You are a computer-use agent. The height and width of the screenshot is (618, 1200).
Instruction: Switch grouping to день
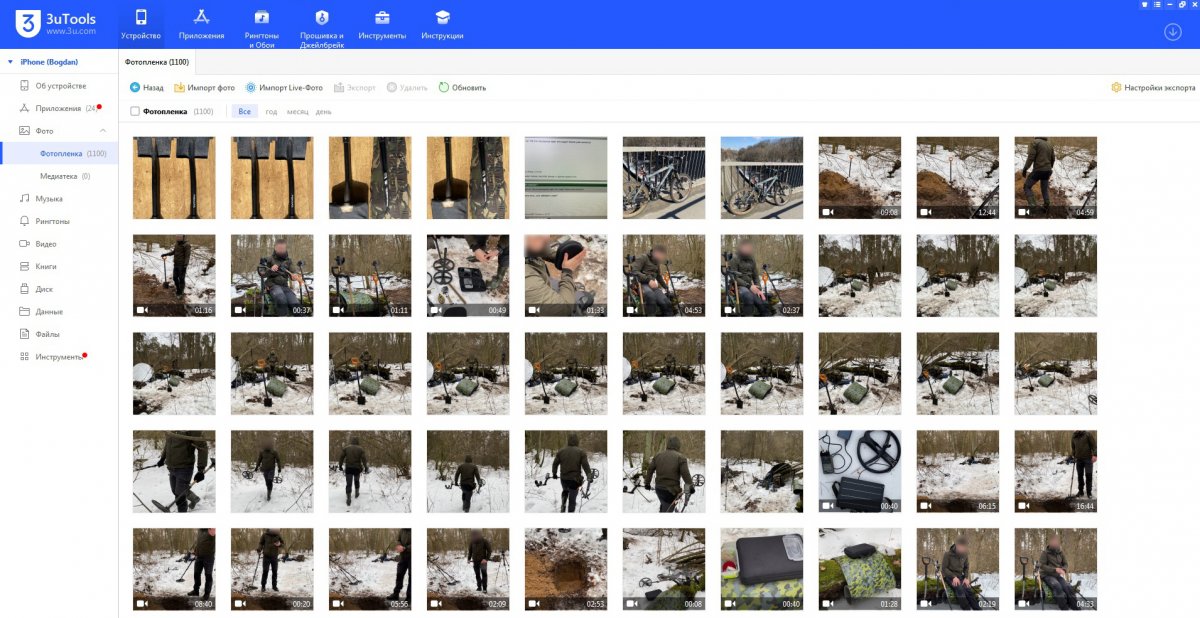pyautogui.click(x=324, y=112)
